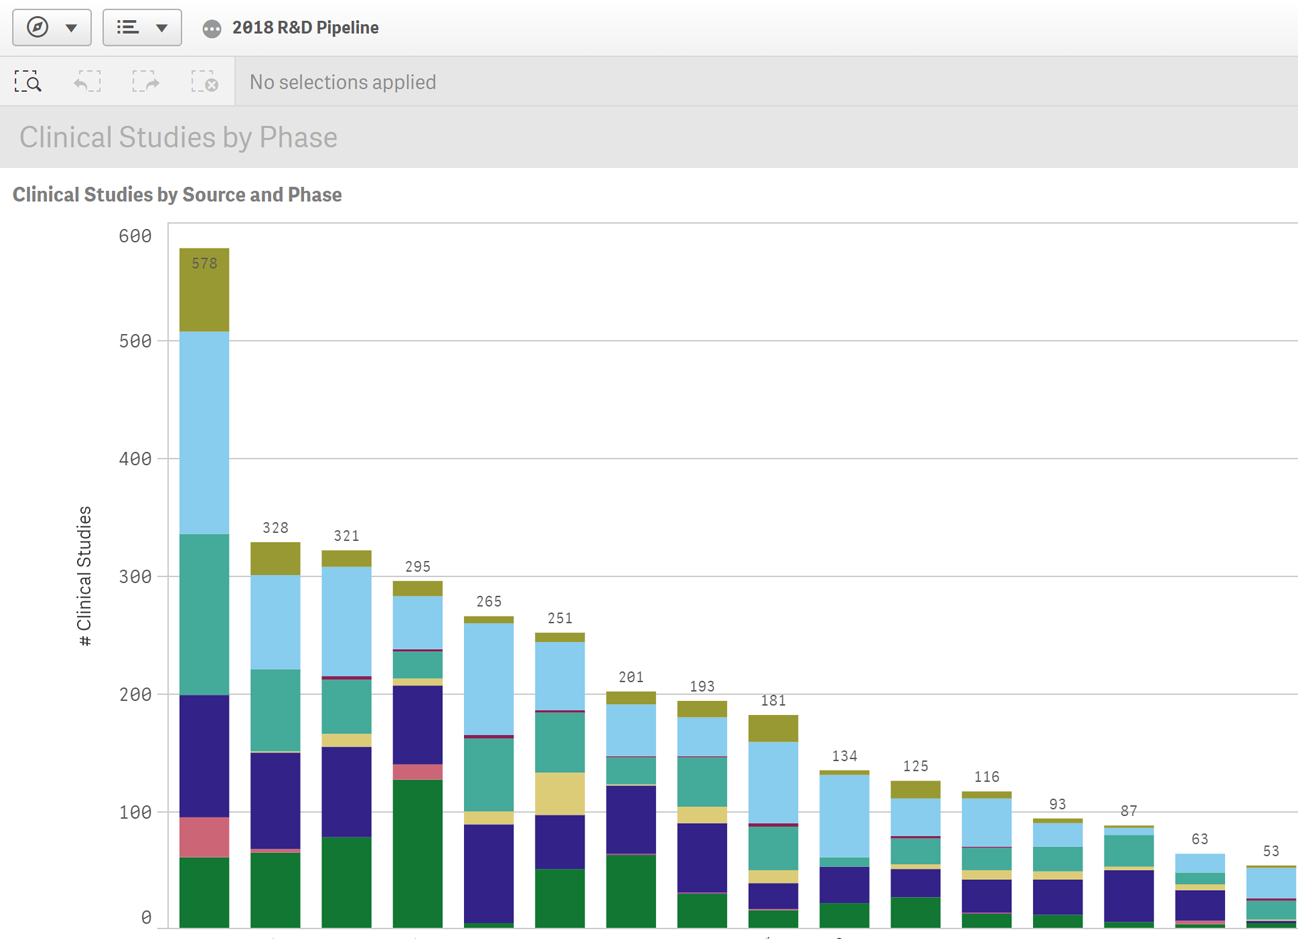Click the 600 value on y-axis
The height and width of the screenshot is (939, 1298).
click(135, 236)
